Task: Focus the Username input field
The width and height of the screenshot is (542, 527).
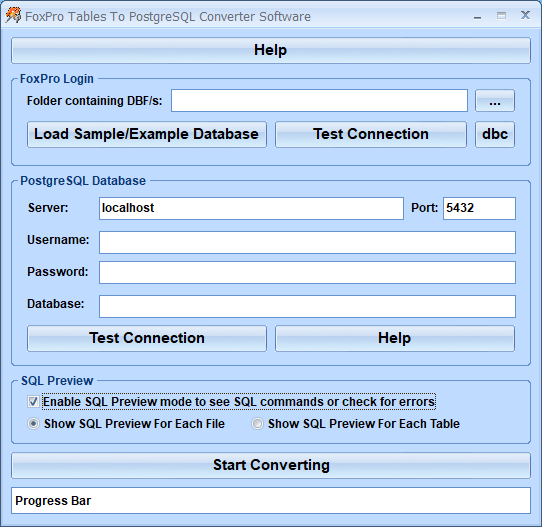Action: click(307, 242)
